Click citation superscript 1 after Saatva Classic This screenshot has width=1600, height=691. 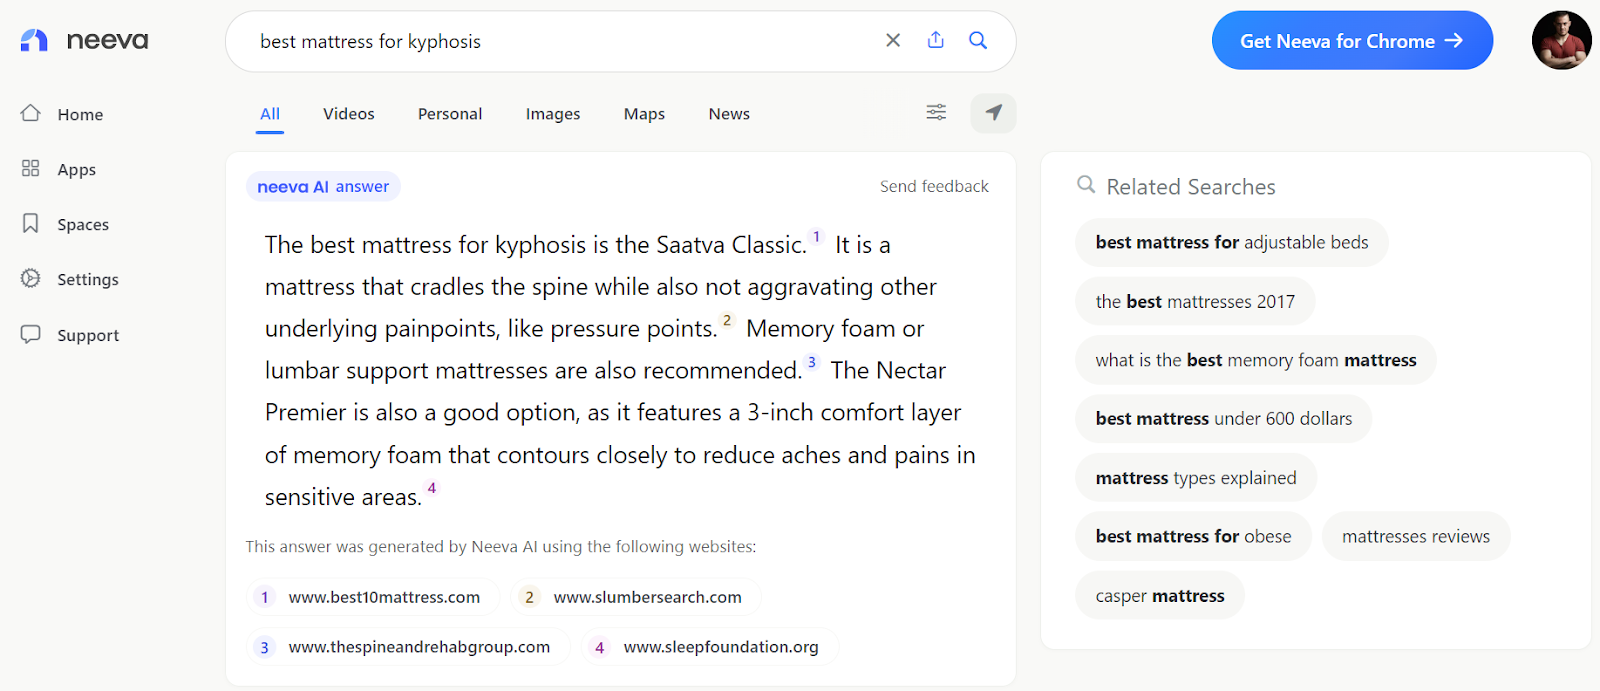pyautogui.click(x=816, y=237)
